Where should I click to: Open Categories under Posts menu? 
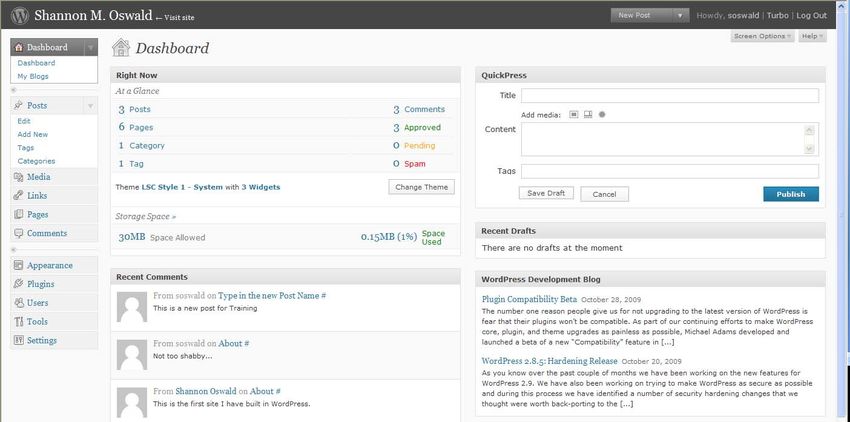[36, 161]
